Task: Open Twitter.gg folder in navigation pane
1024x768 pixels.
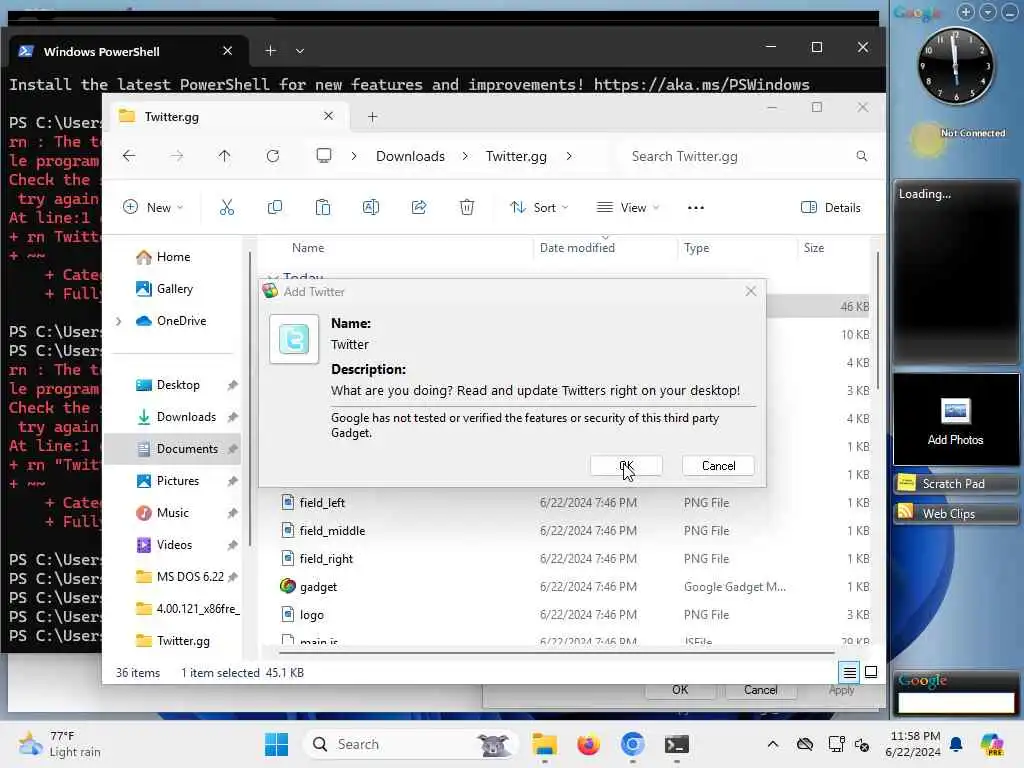Action: click(183, 641)
